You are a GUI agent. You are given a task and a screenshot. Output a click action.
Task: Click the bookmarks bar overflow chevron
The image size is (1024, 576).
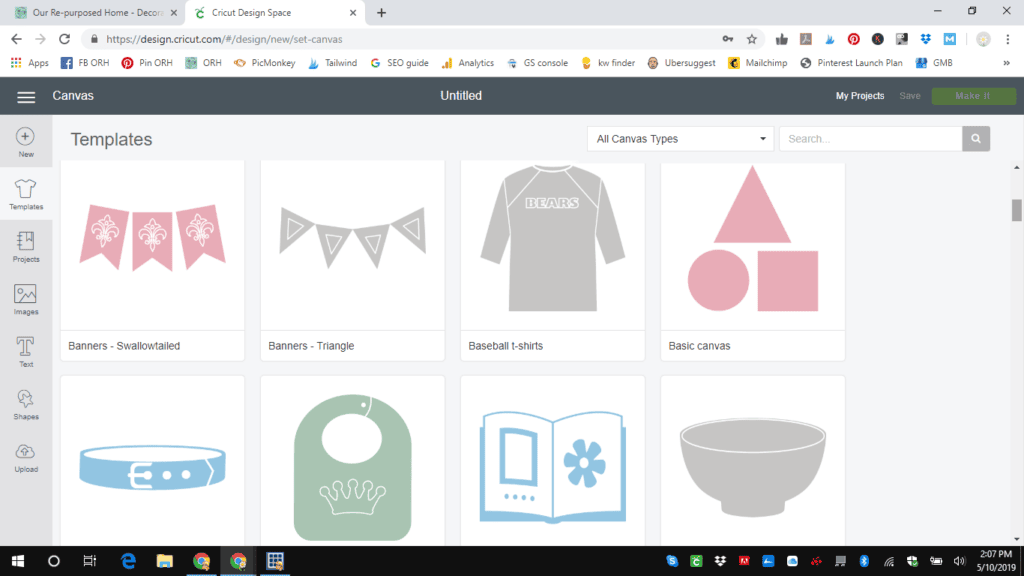point(1005,63)
